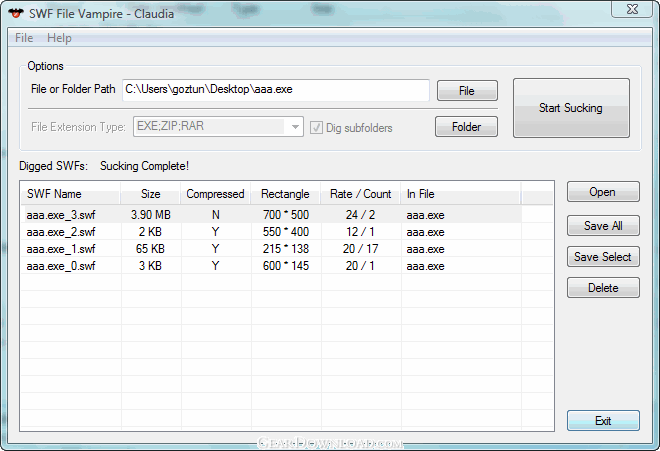Viewport: 660px width, 451px height.
Task: Select the aaa.exe_3.swf row
Action: (x=271, y=215)
